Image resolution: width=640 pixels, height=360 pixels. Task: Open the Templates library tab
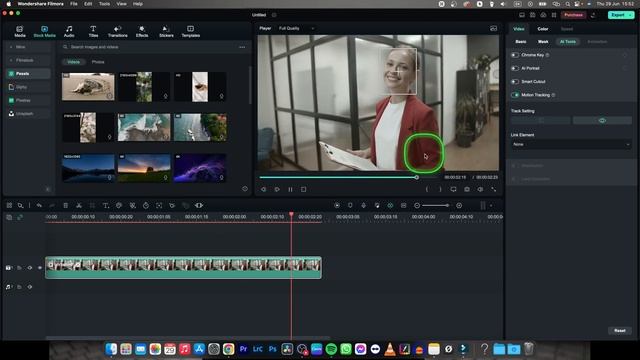coord(191,31)
